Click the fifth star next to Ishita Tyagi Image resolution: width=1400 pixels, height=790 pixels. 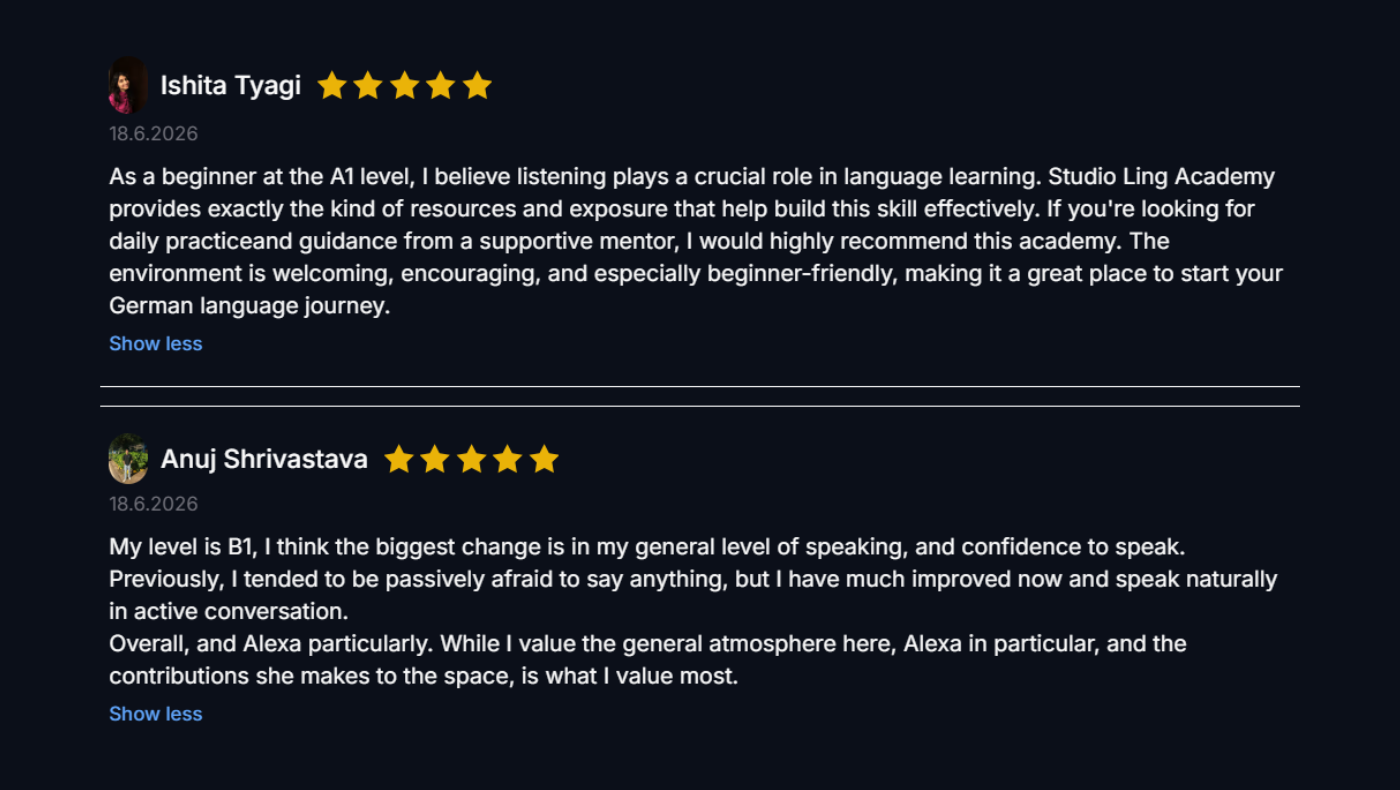(478, 86)
